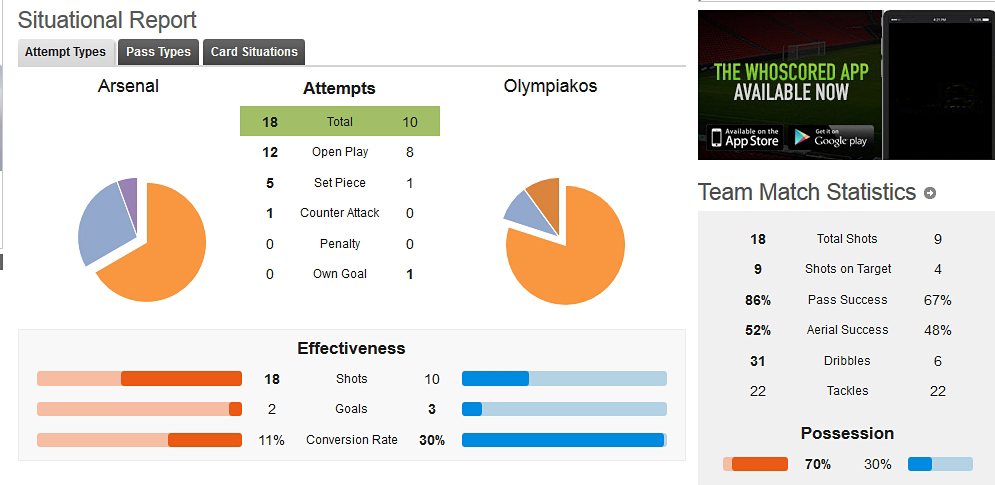Image resolution: width=995 pixels, height=485 pixels.
Task: Click Arsenal's orange Shots effectiveness bar
Action: pyautogui.click(x=140, y=379)
